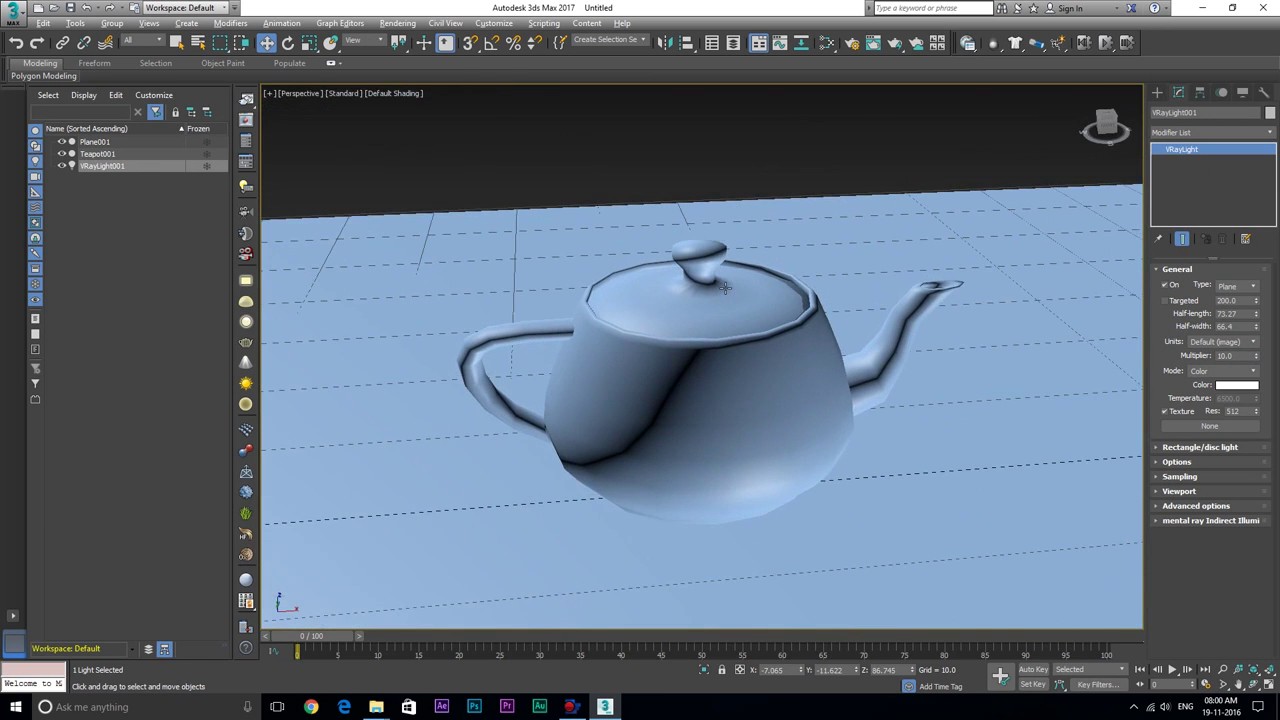Image resolution: width=1280 pixels, height=720 pixels.
Task: Toggle selection lock padlock in status bar
Action: [721, 670]
